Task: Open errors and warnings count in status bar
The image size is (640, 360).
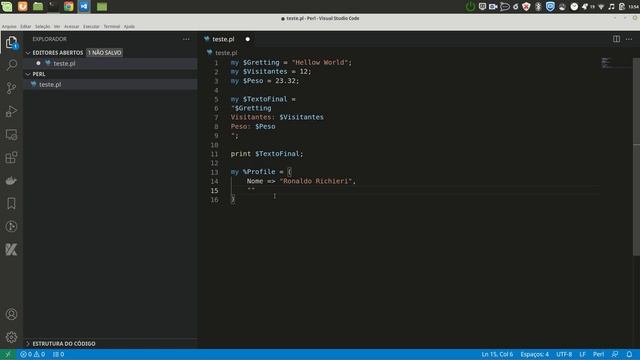Action: tap(33, 354)
